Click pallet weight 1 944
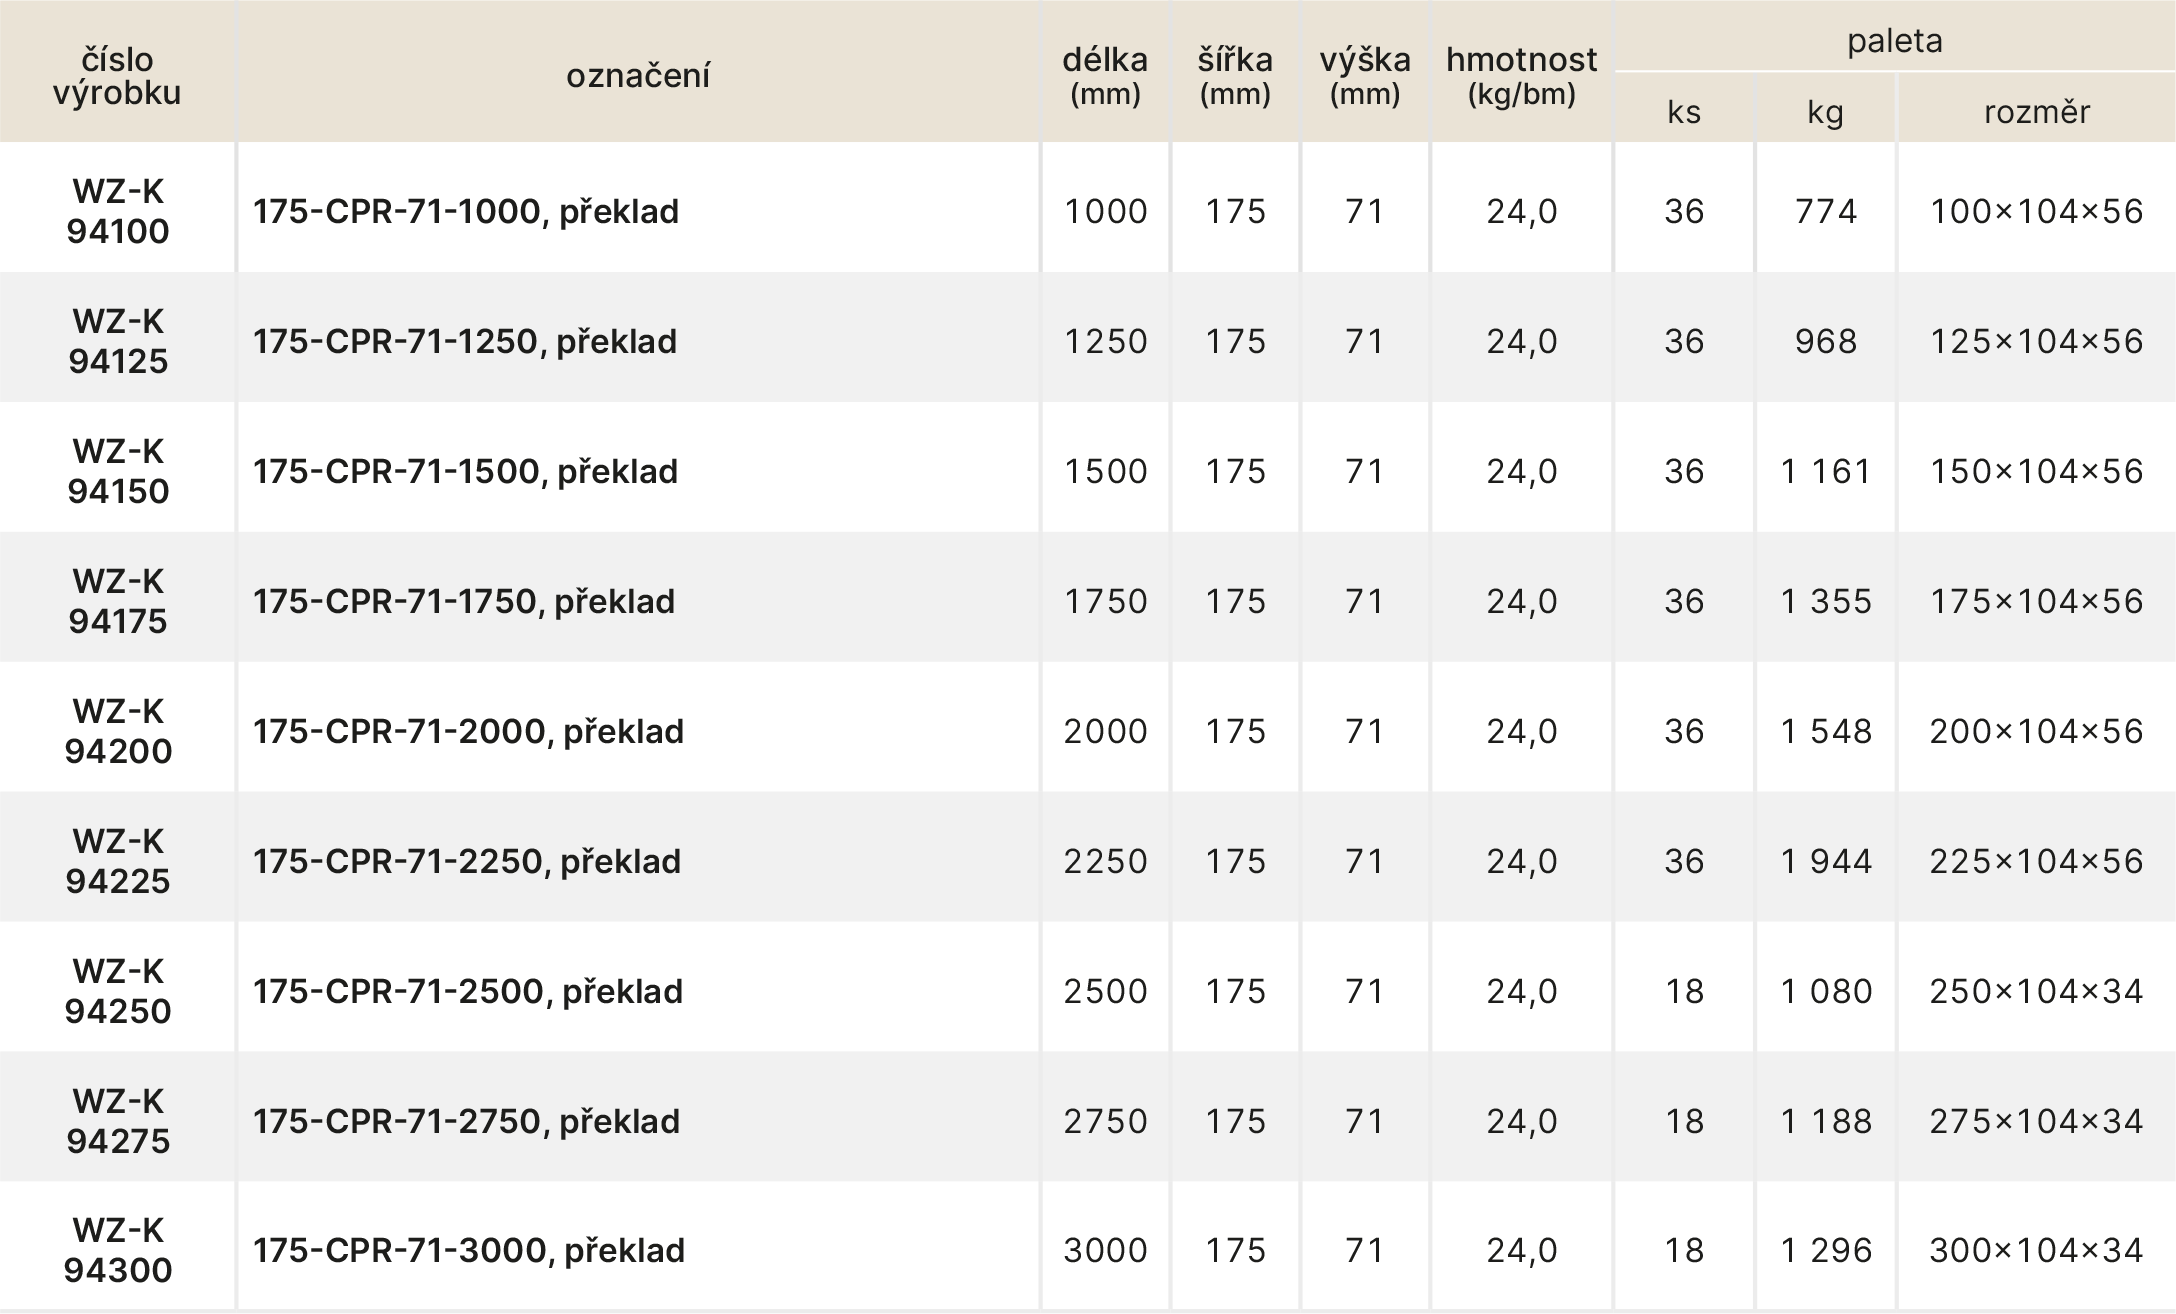Screen dimensions: 2176x1314 coord(1826,862)
